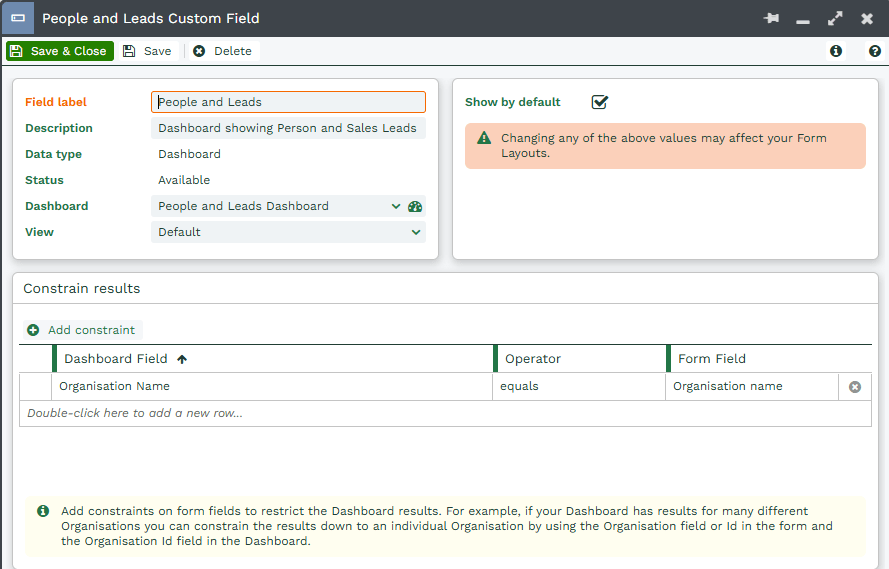Select the Organisation Name row selector cell

(35, 387)
